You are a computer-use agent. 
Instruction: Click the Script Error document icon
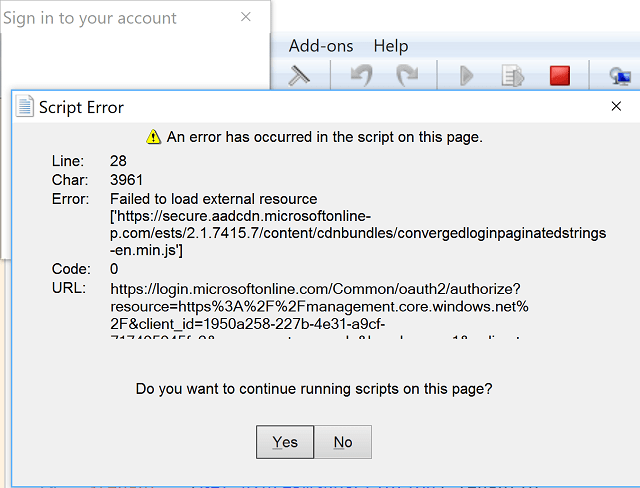(x=24, y=106)
